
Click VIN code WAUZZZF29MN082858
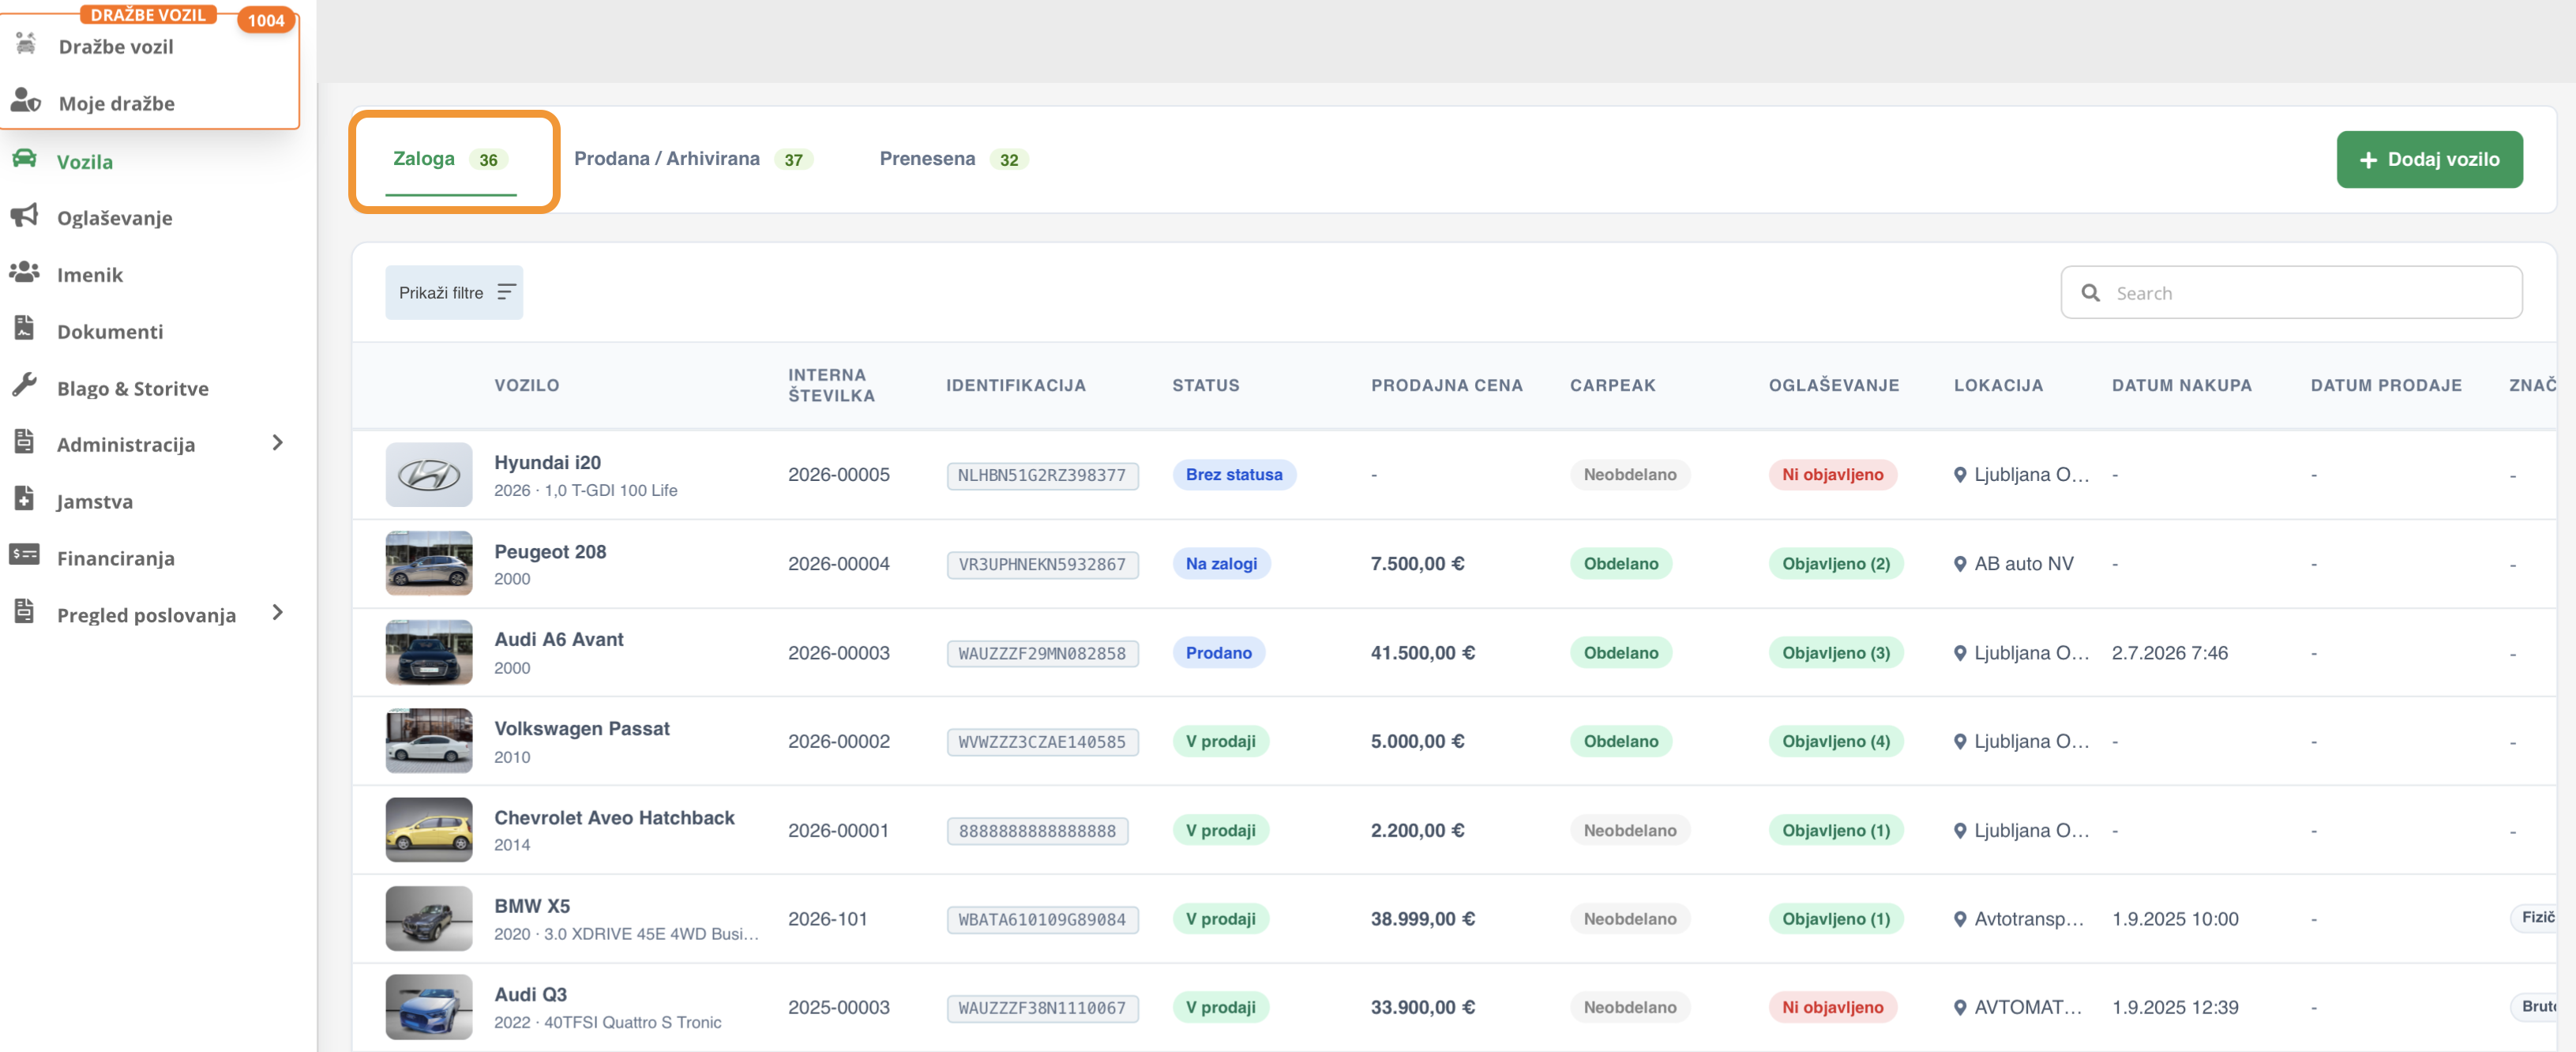pyautogui.click(x=1042, y=654)
